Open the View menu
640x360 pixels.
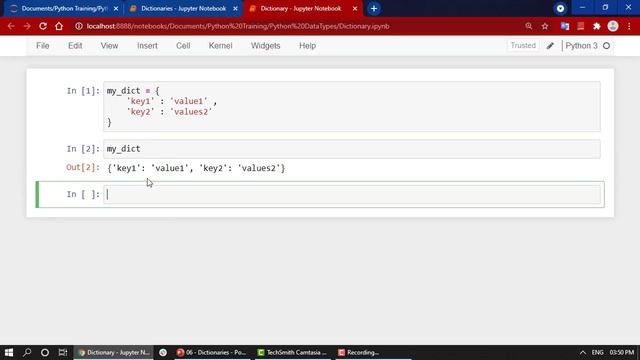tap(109, 46)
